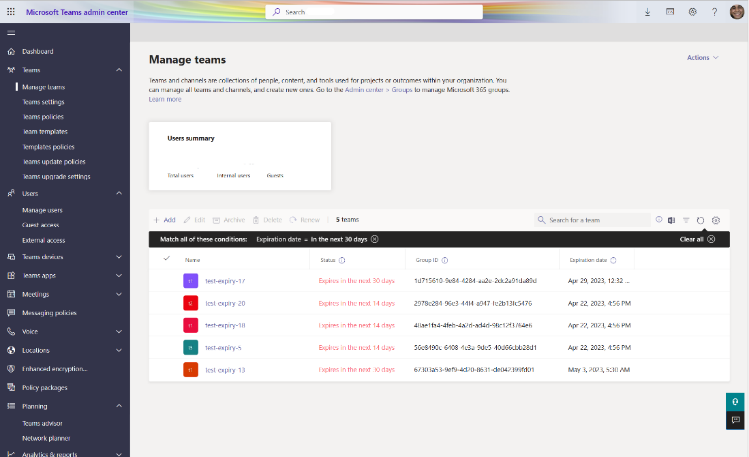749x457 pixels.
Task: Open the Learn more link
Action: (x=165, y=99)
